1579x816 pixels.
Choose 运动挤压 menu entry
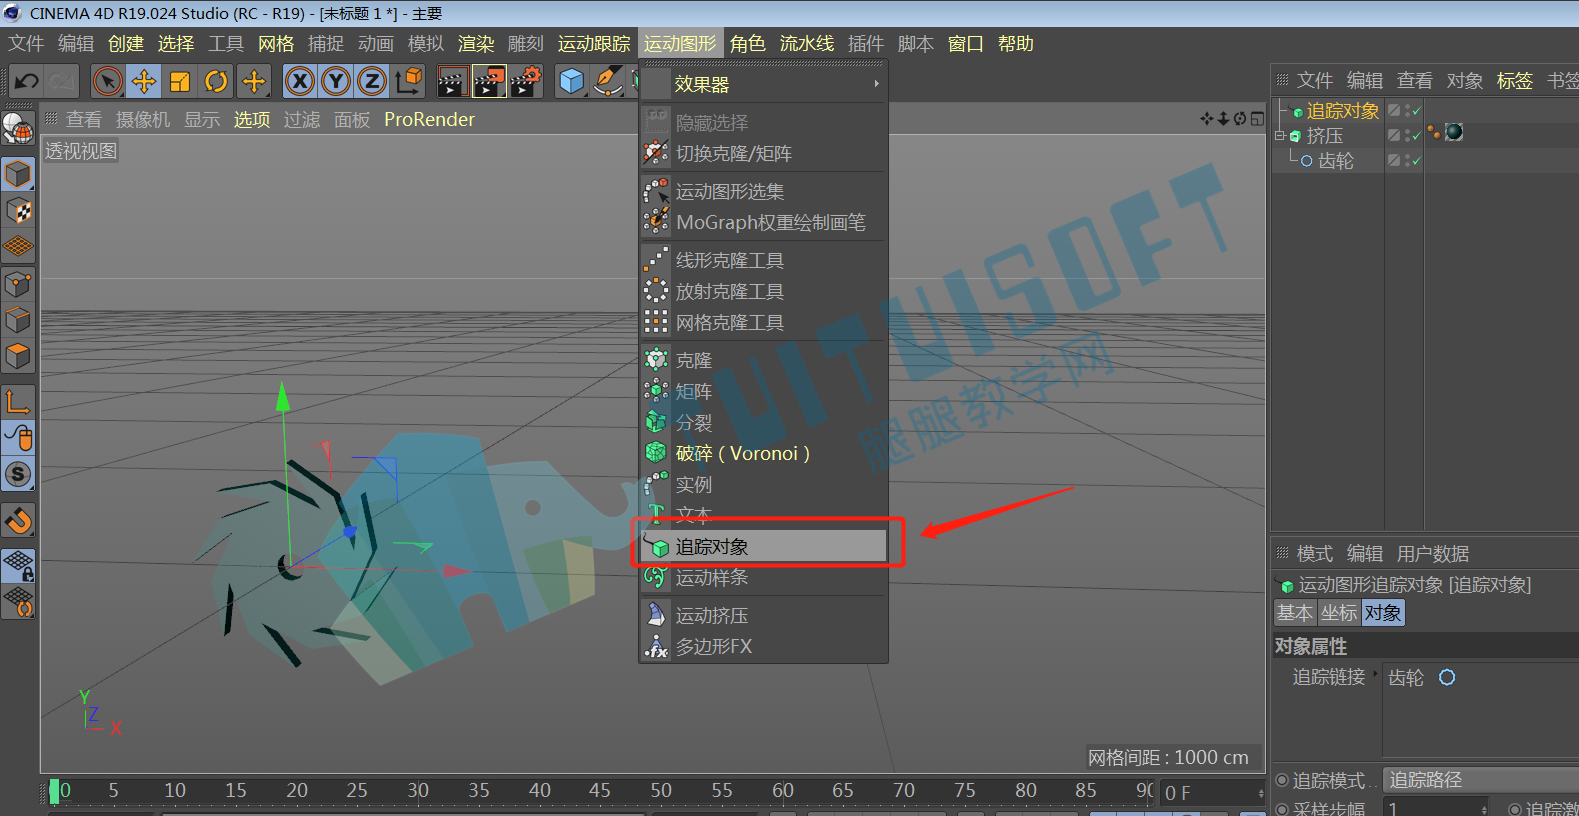pyautogui.click(x=764, y=615)
